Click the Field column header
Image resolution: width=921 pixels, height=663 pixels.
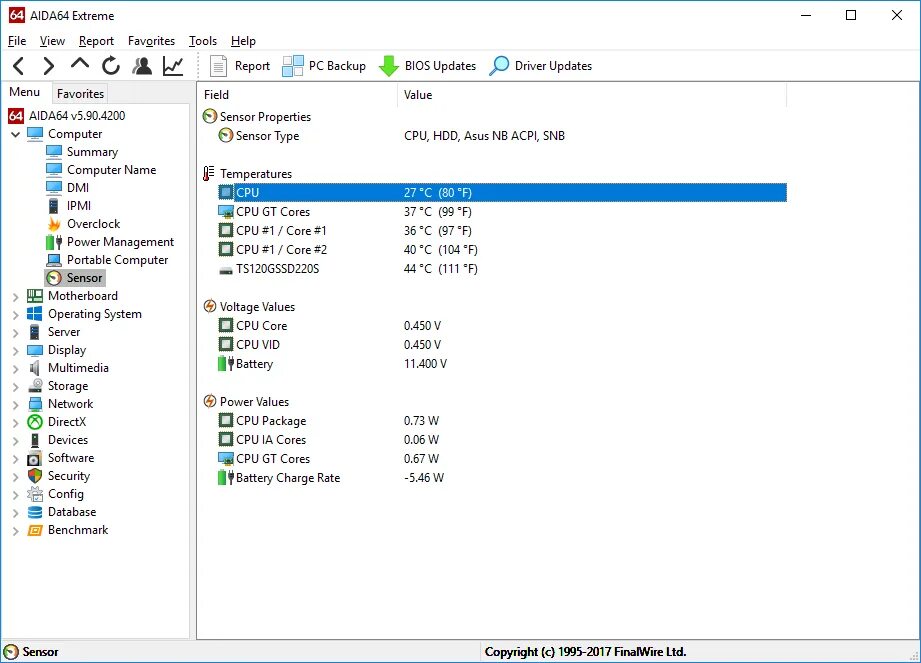pyautogui.click(x=298, y=95)
